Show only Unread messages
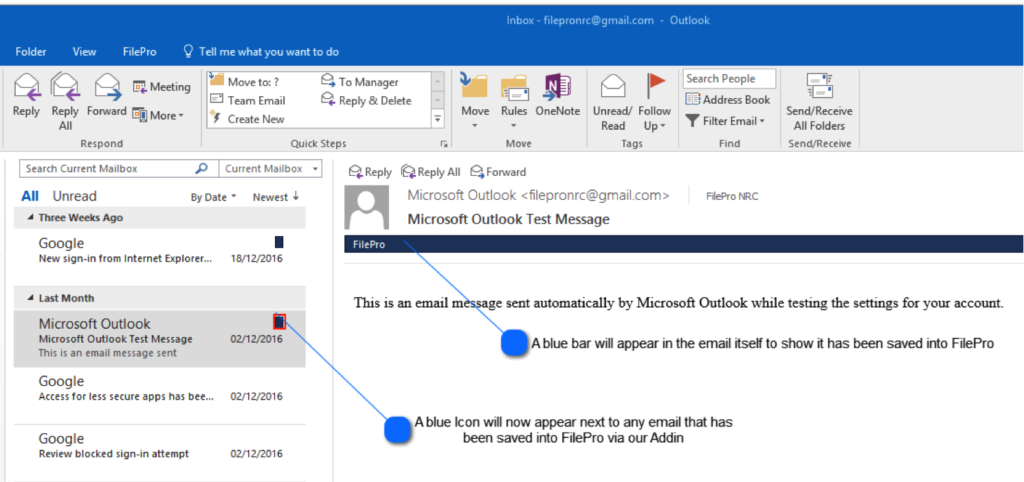Viewport: 1024px width, 482px height. [x=74, y=196]
